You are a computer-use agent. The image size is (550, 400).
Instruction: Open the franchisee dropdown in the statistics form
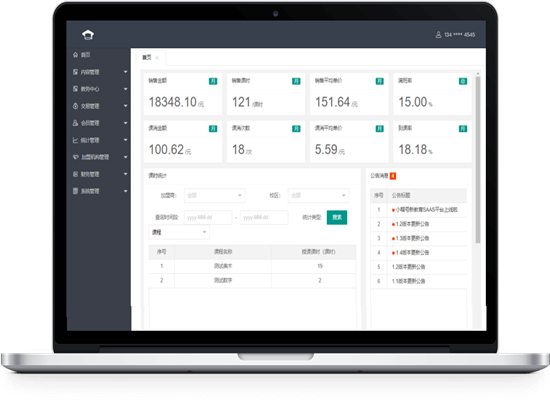[x=214, y=195]
